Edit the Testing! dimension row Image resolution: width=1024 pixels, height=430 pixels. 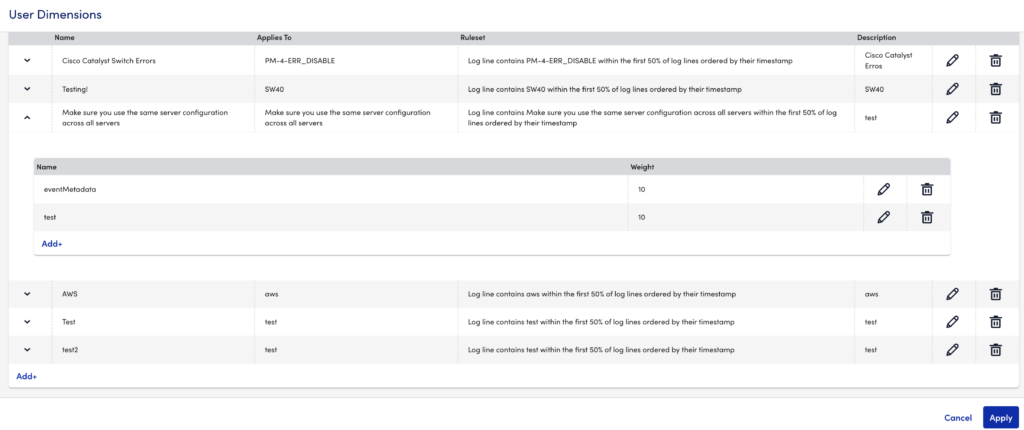[952, 89]
